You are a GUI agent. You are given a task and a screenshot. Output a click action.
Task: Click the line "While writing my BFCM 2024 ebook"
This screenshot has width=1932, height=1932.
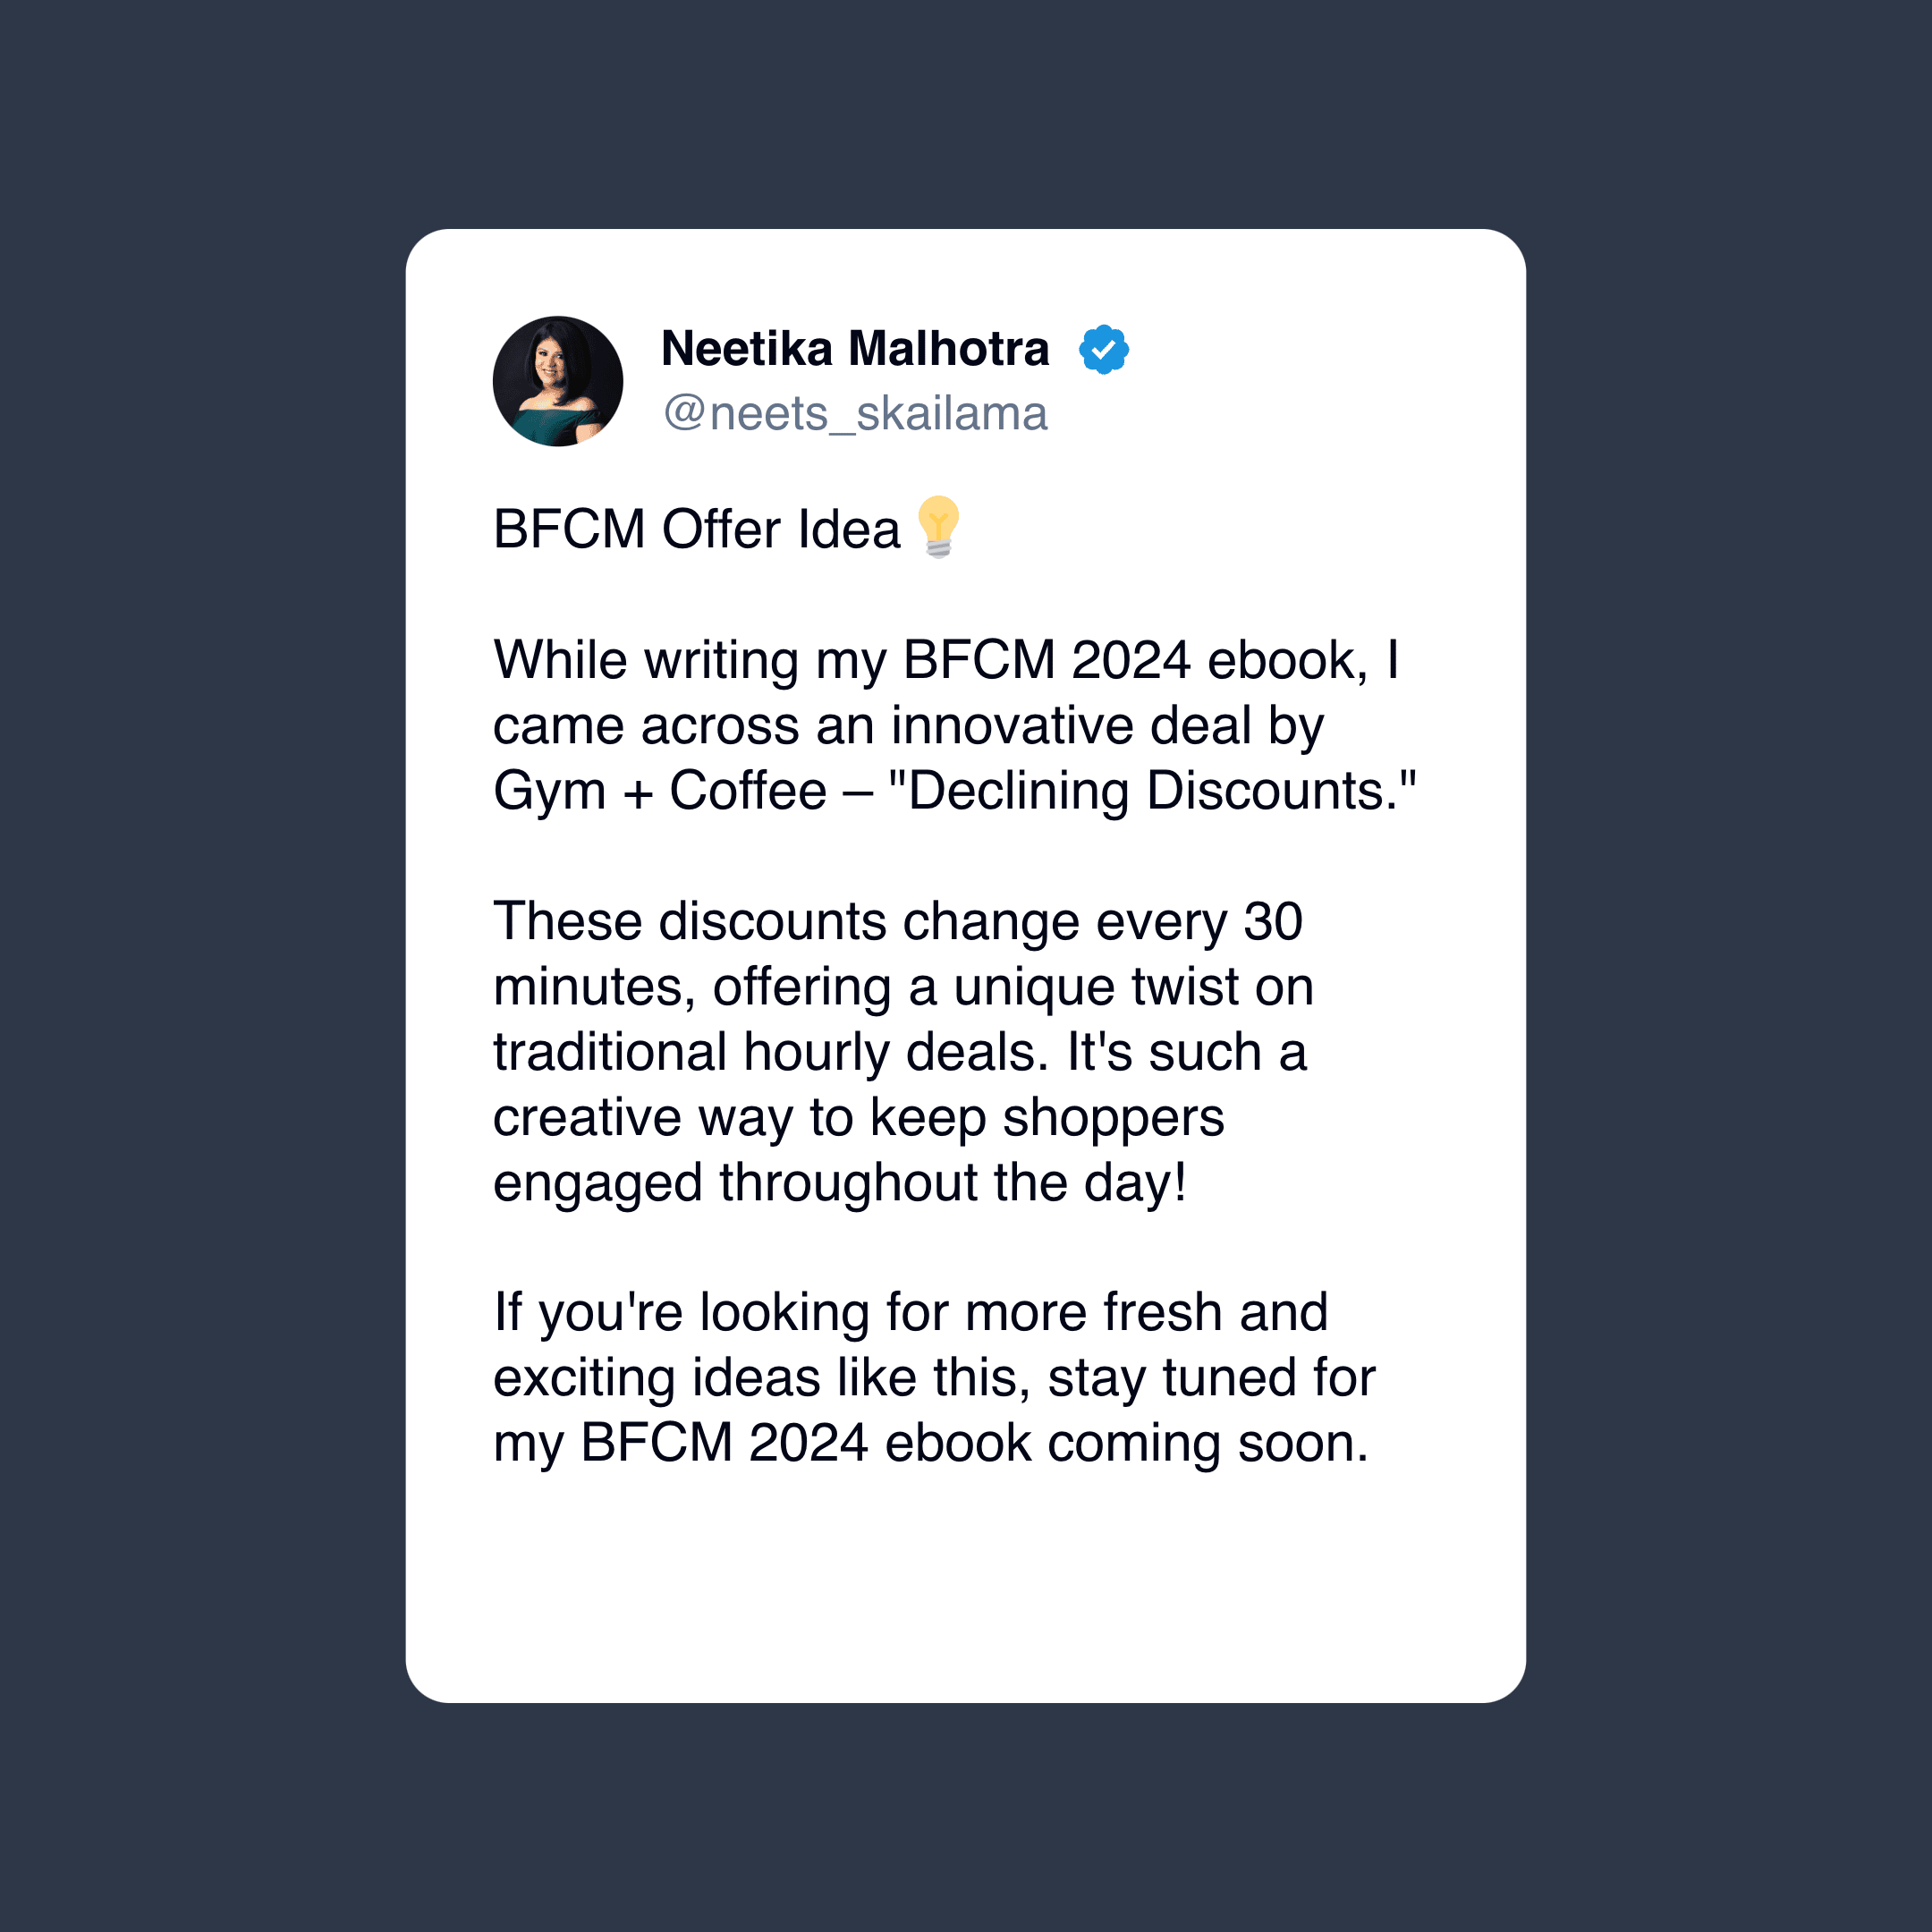point(930,660)
